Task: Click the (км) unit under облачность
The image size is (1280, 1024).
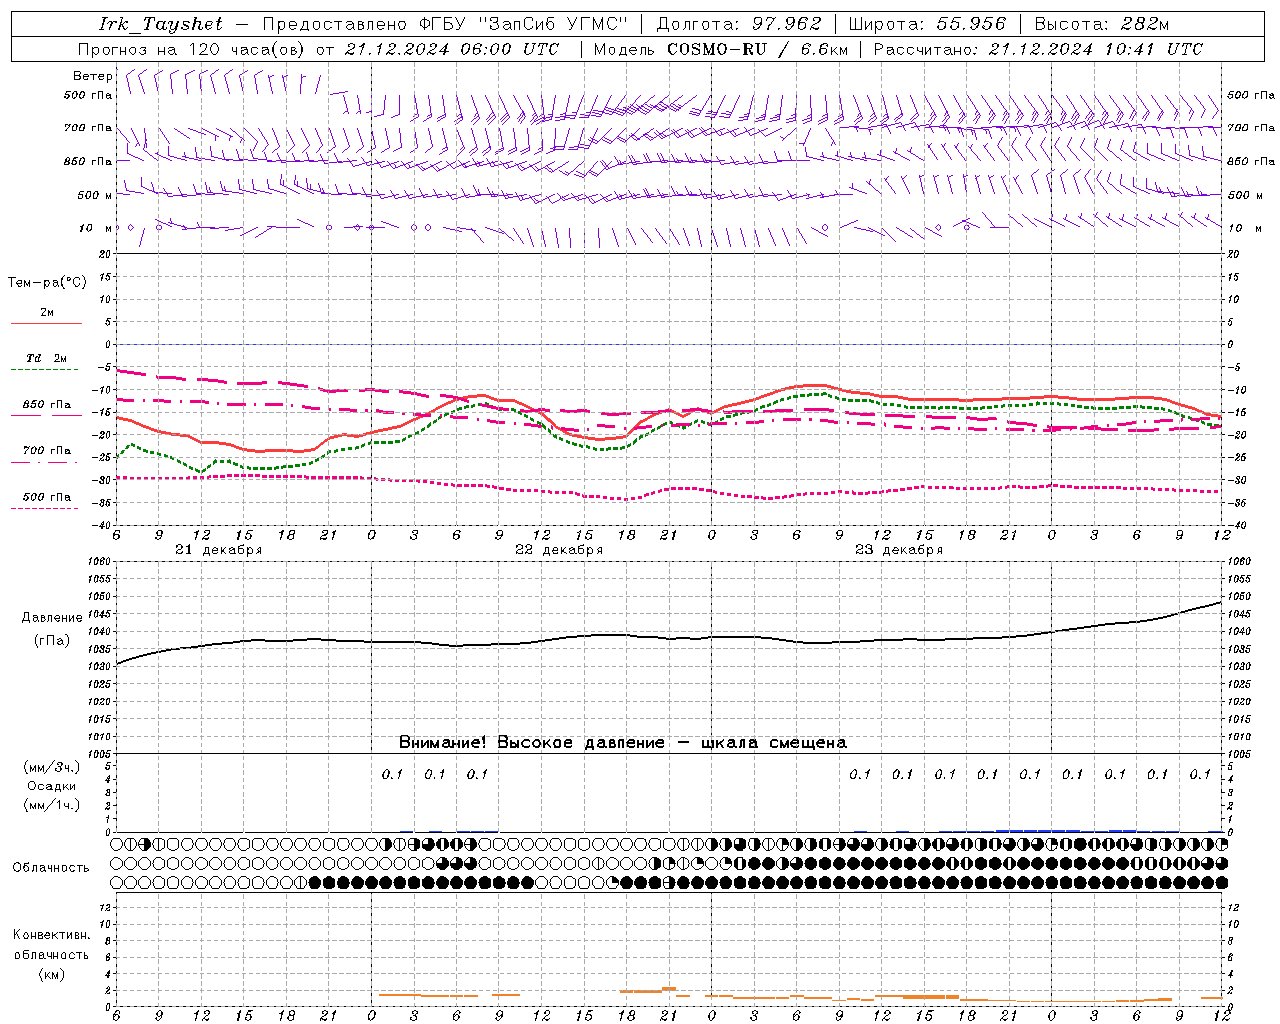Action: coord(51,974)
